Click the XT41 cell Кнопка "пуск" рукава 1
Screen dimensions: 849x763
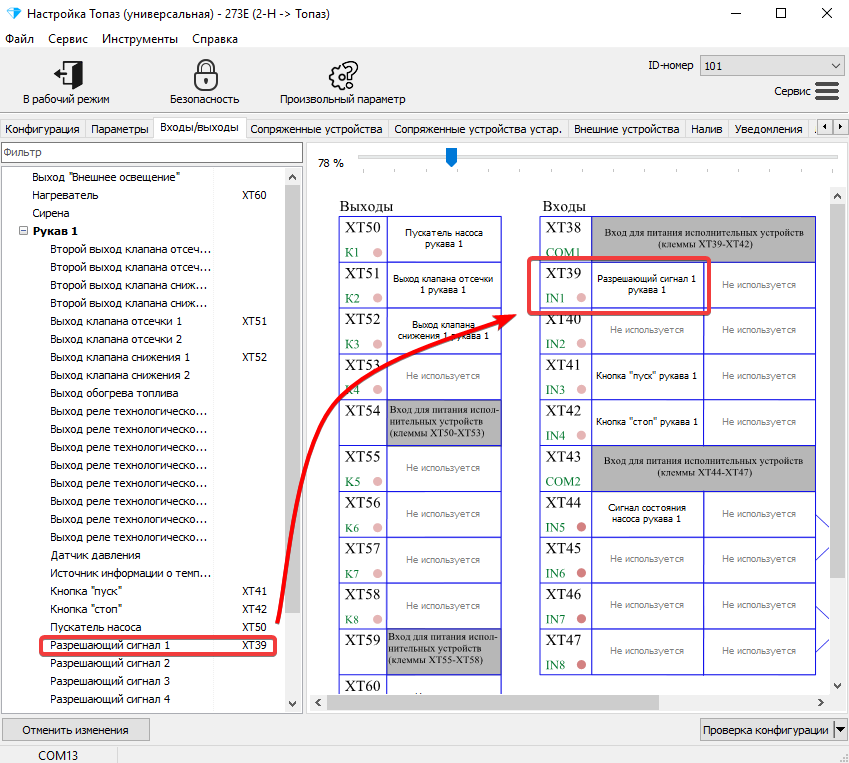tap(647, 376)
